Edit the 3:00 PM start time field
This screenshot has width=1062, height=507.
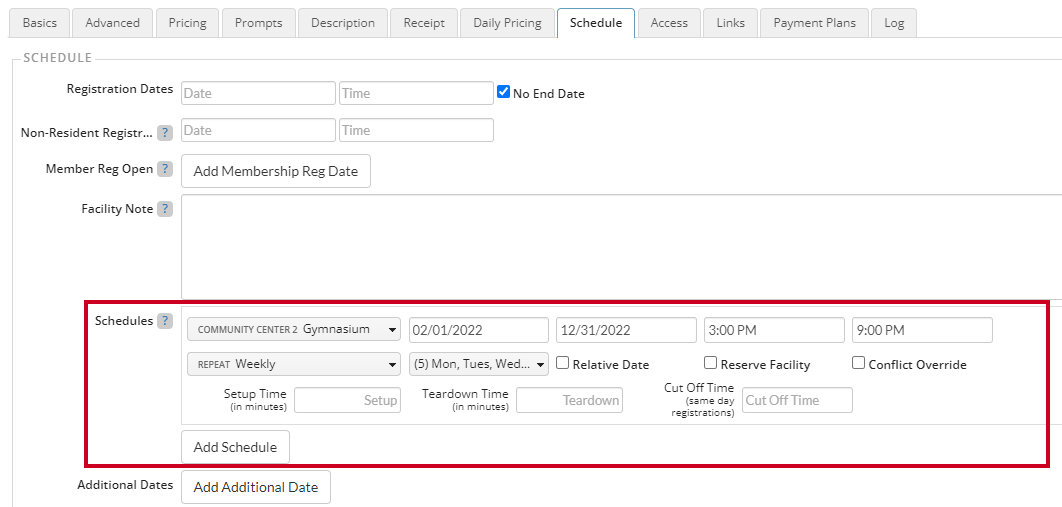click(774, 330)
